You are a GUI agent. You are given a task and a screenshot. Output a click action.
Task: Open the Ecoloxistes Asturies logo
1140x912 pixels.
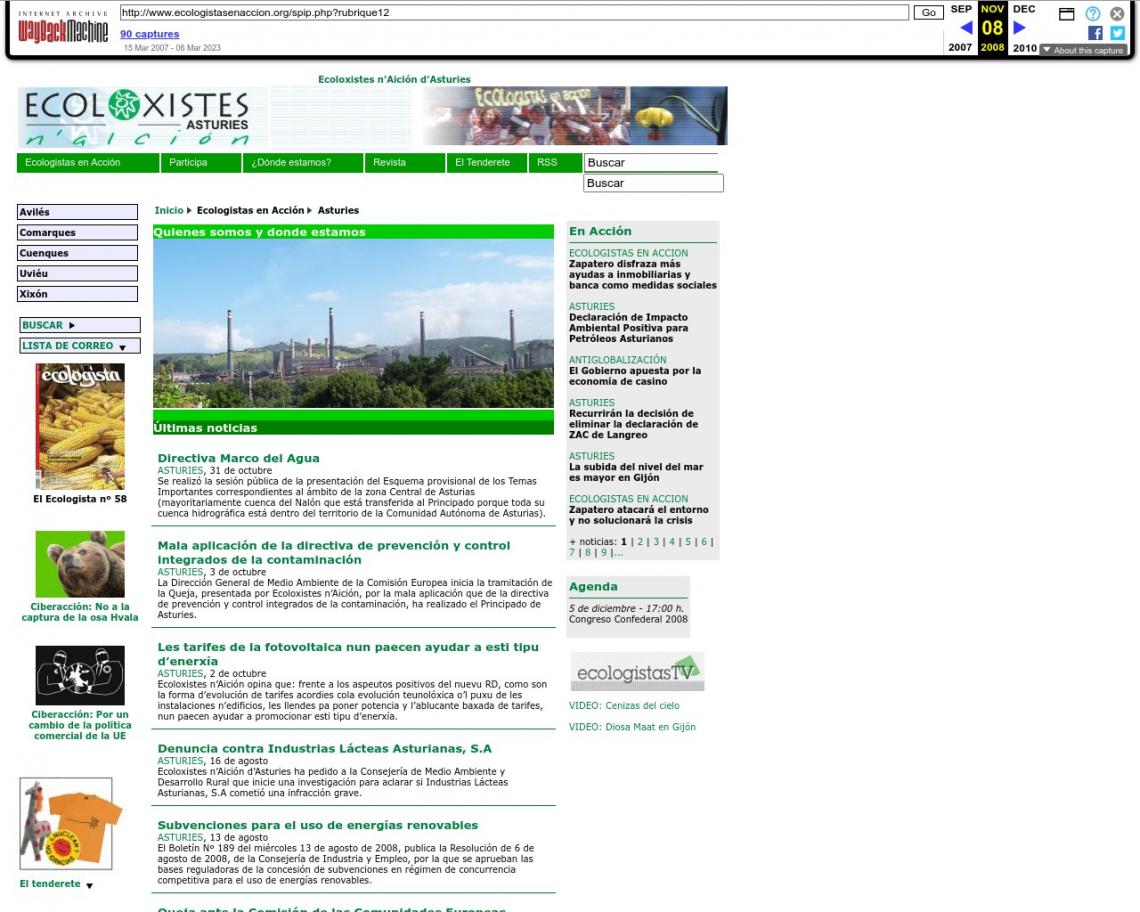pyautogui.click(x=142, y=117)
